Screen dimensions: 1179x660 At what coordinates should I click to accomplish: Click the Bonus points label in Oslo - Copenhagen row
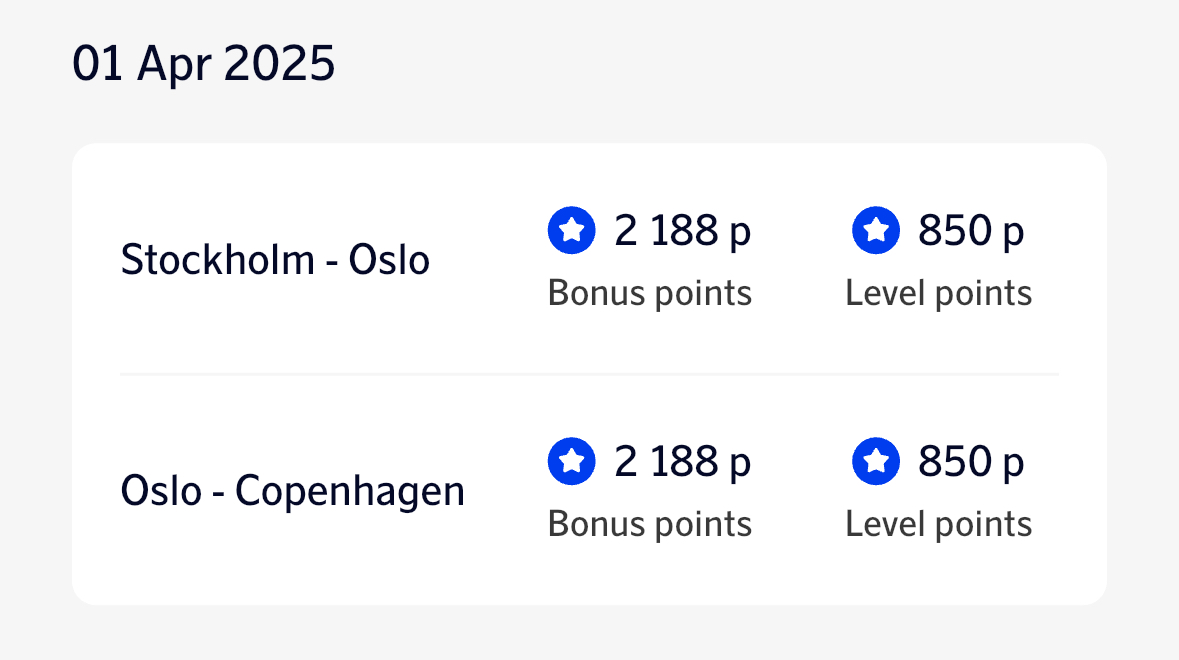650,524
